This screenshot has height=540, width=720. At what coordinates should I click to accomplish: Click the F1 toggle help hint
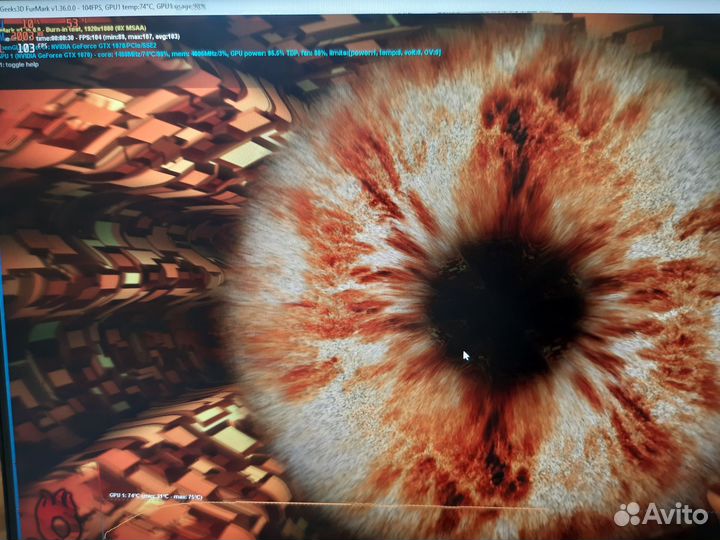tap(19, 65)
